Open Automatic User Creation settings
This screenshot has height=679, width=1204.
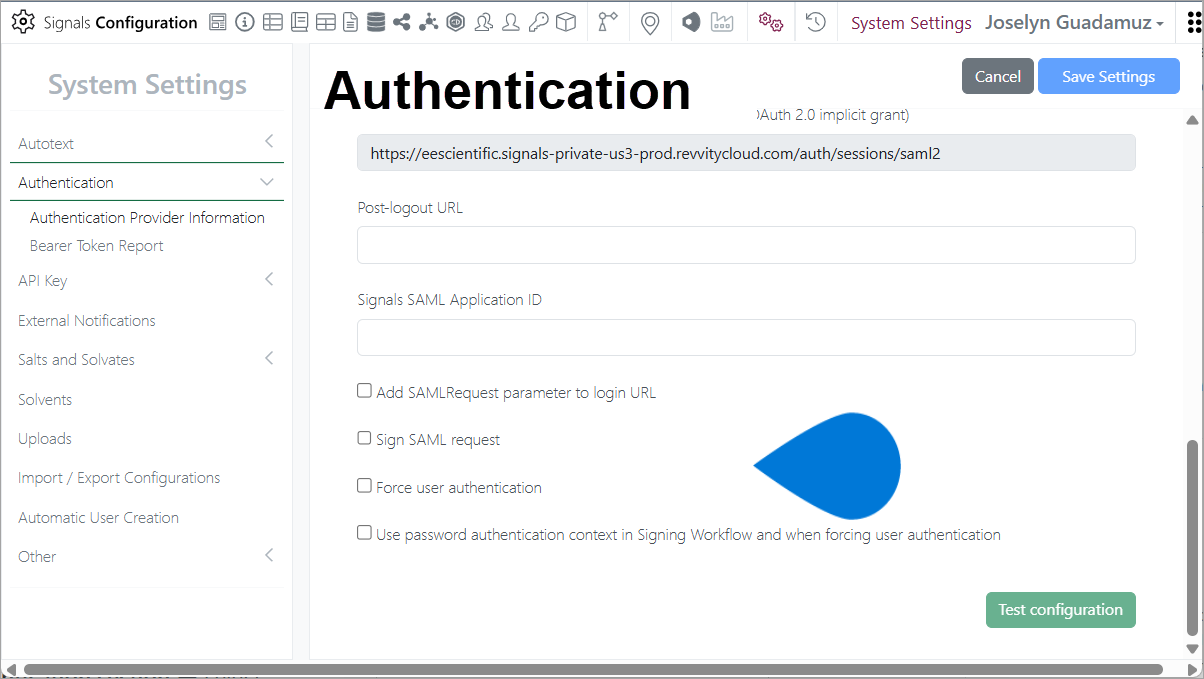click(98, 518)
